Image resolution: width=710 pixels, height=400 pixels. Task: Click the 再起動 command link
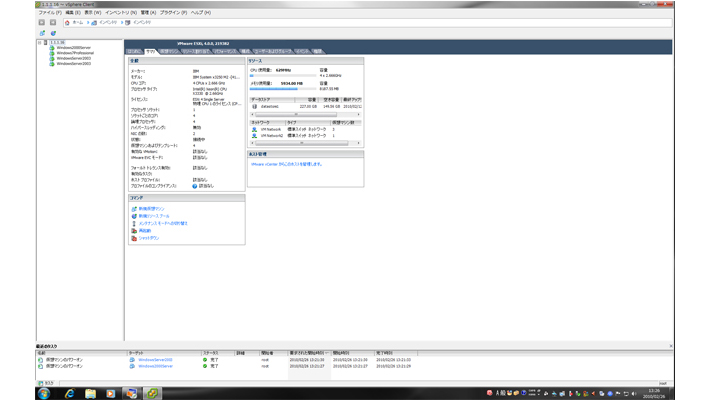tap(145, 231)
